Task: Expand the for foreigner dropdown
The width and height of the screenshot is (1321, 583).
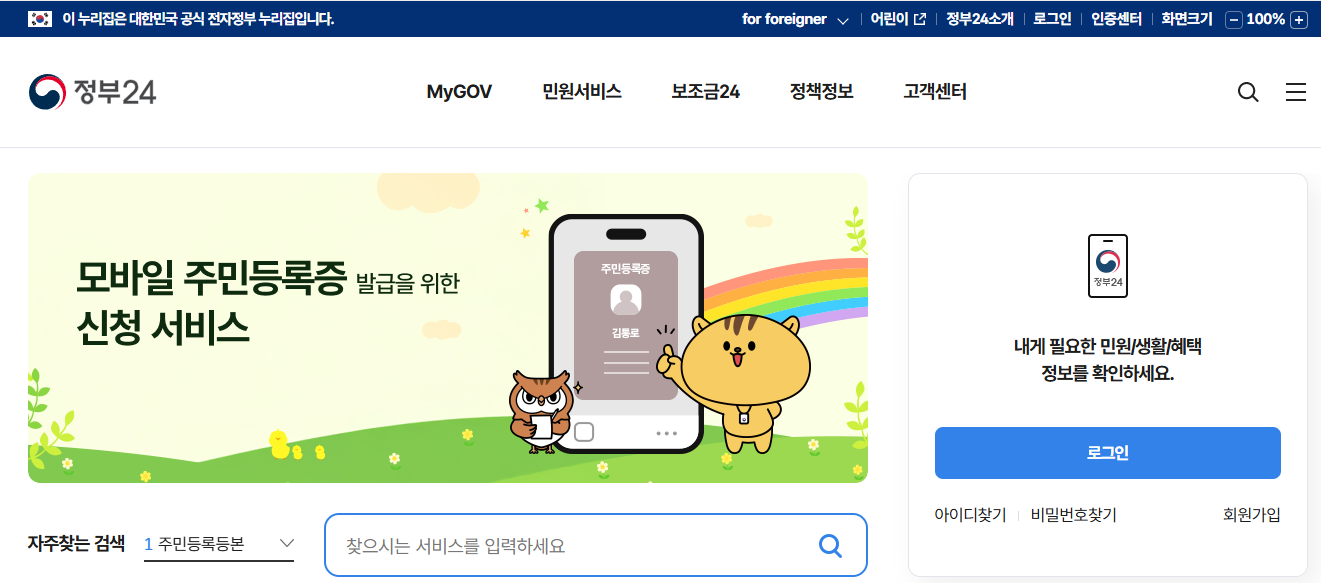Action: click(x=795, y=19)
